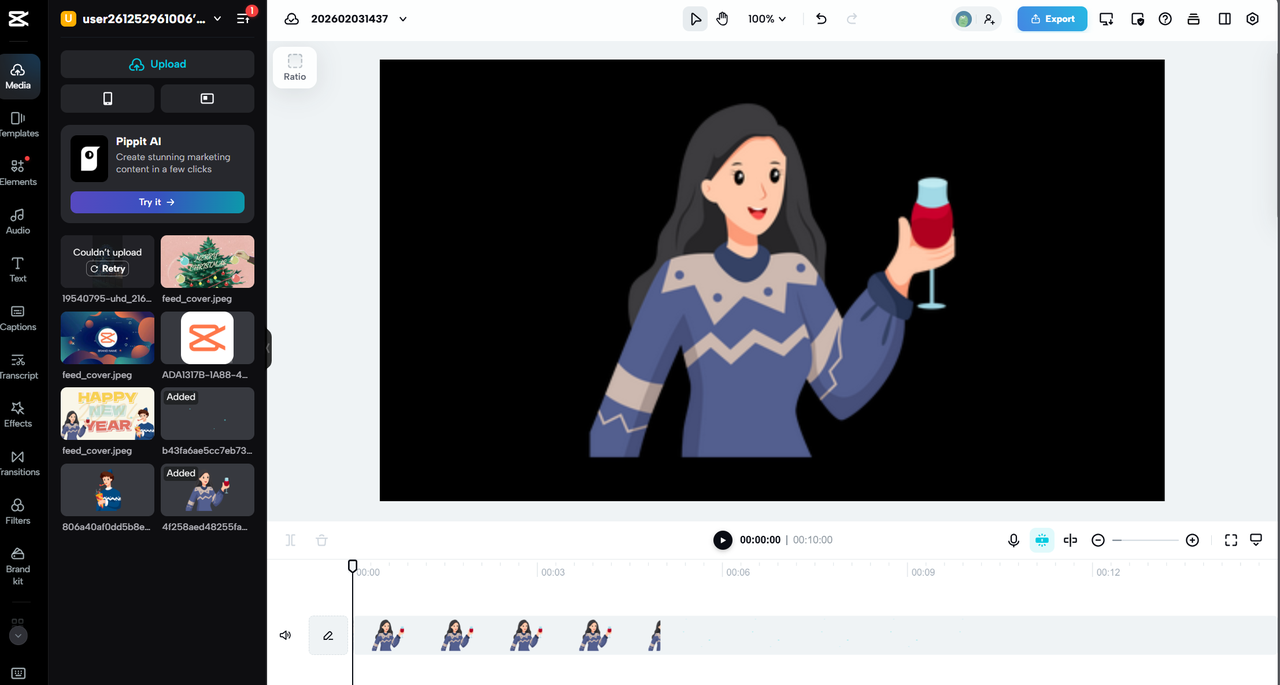Mute the character video track with the speaker icon

[285, 634]
